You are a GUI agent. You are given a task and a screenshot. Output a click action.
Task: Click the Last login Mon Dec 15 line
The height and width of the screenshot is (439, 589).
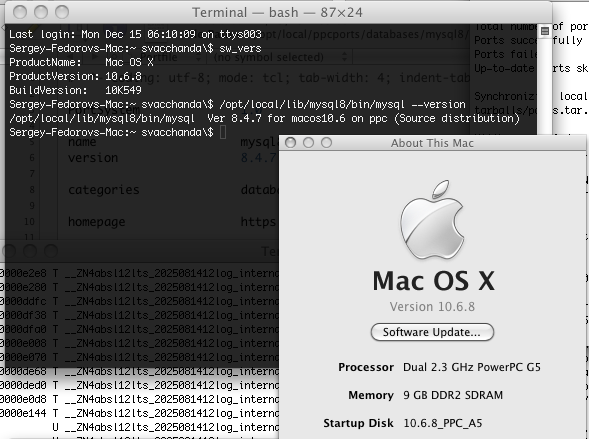135,34
